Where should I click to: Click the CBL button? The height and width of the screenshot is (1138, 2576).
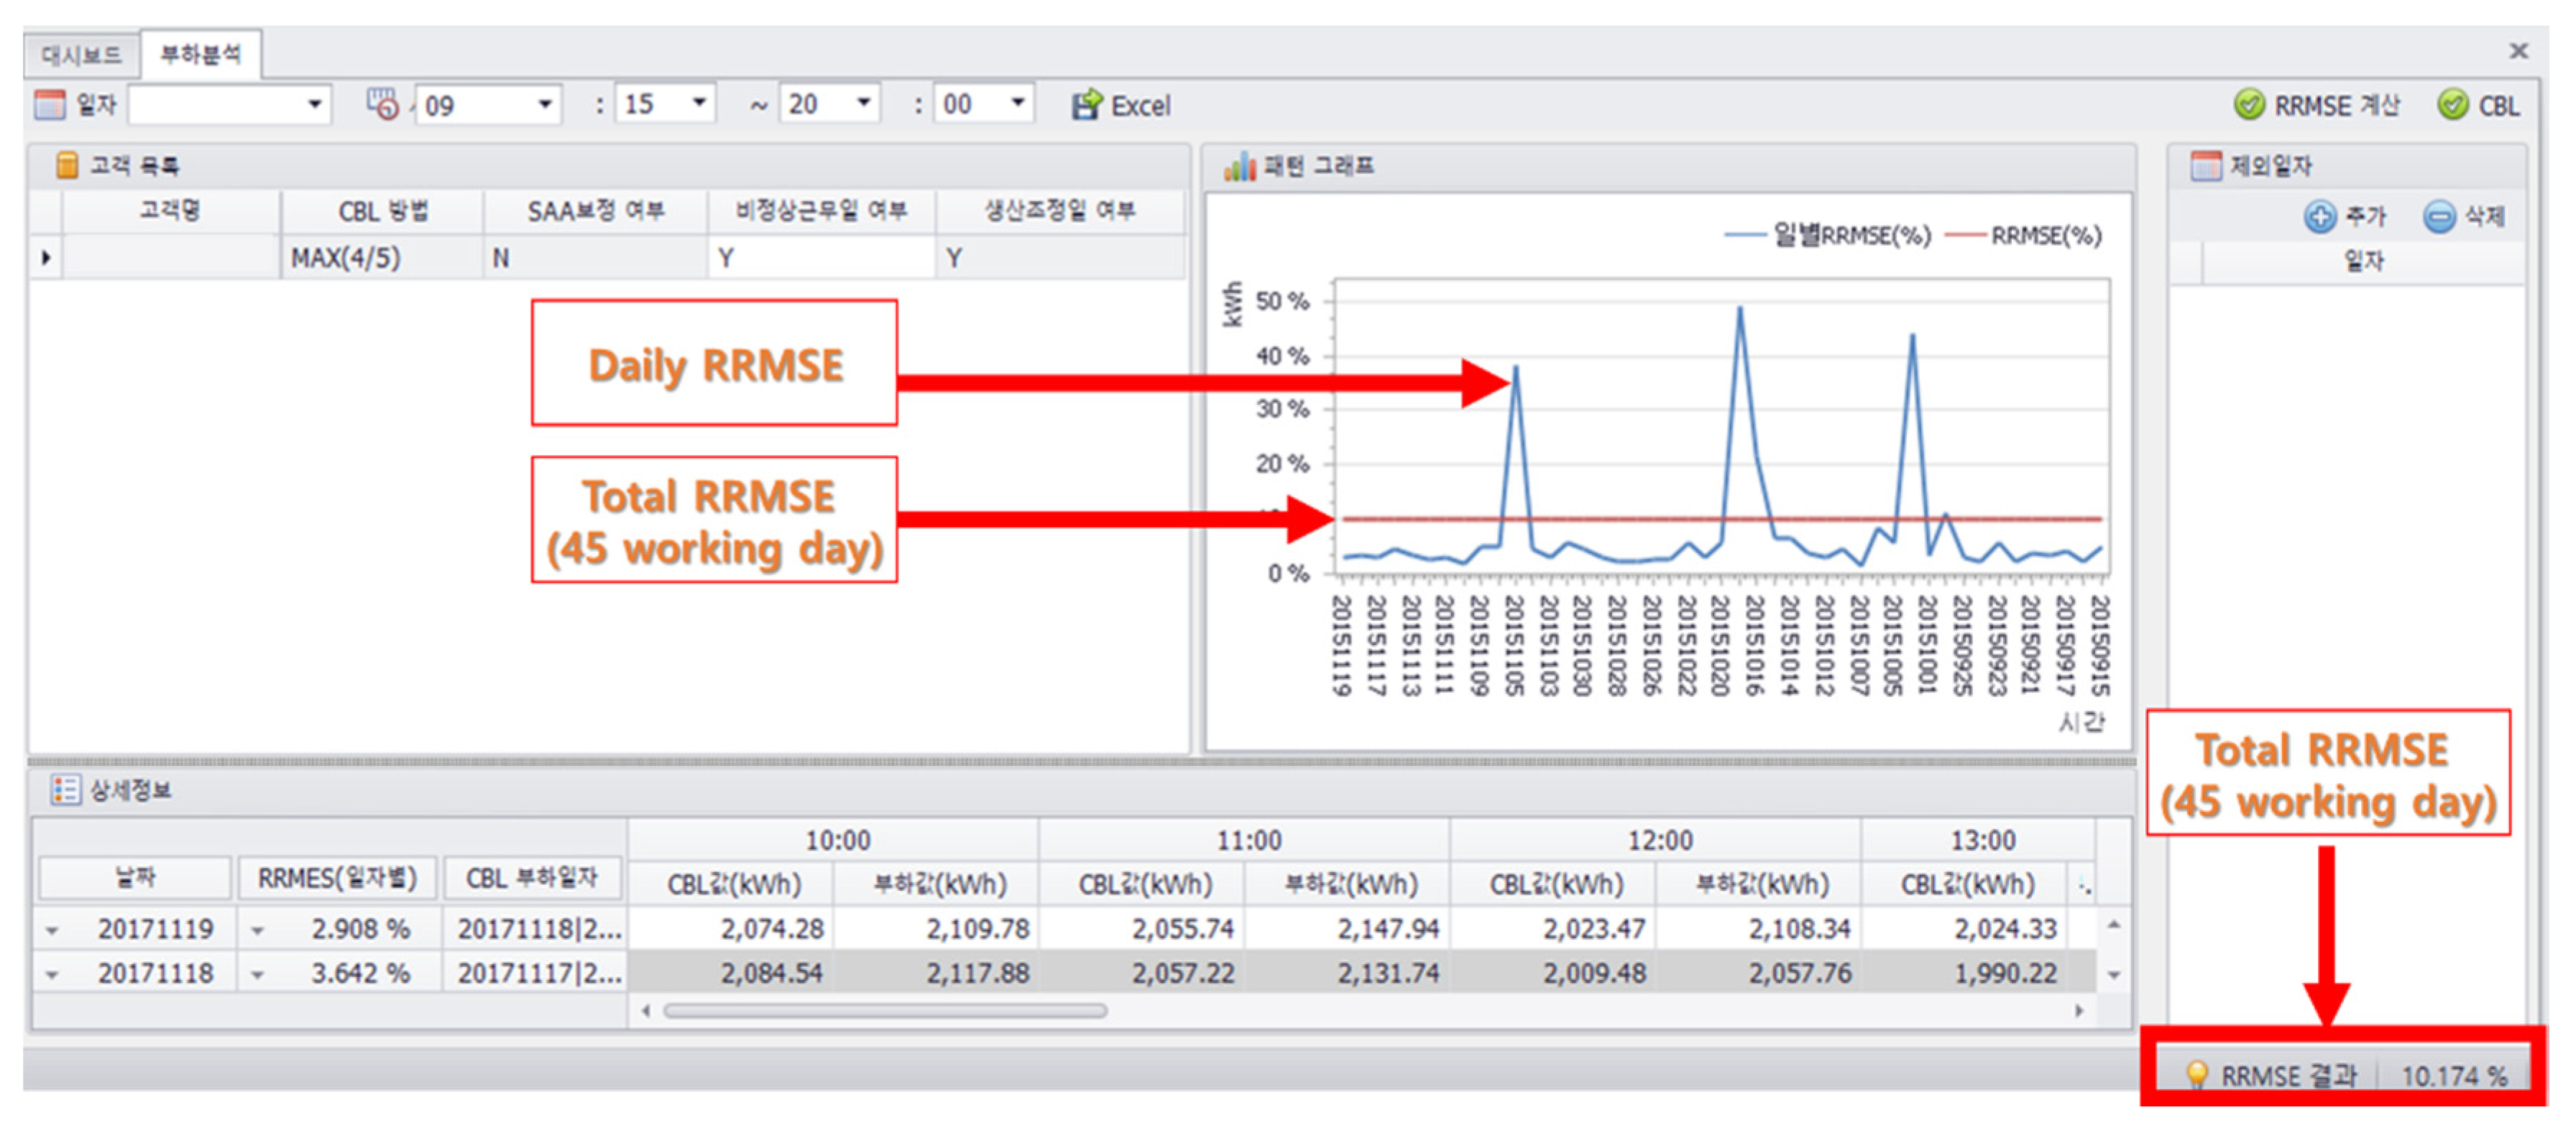click(x=2480, y=105)
